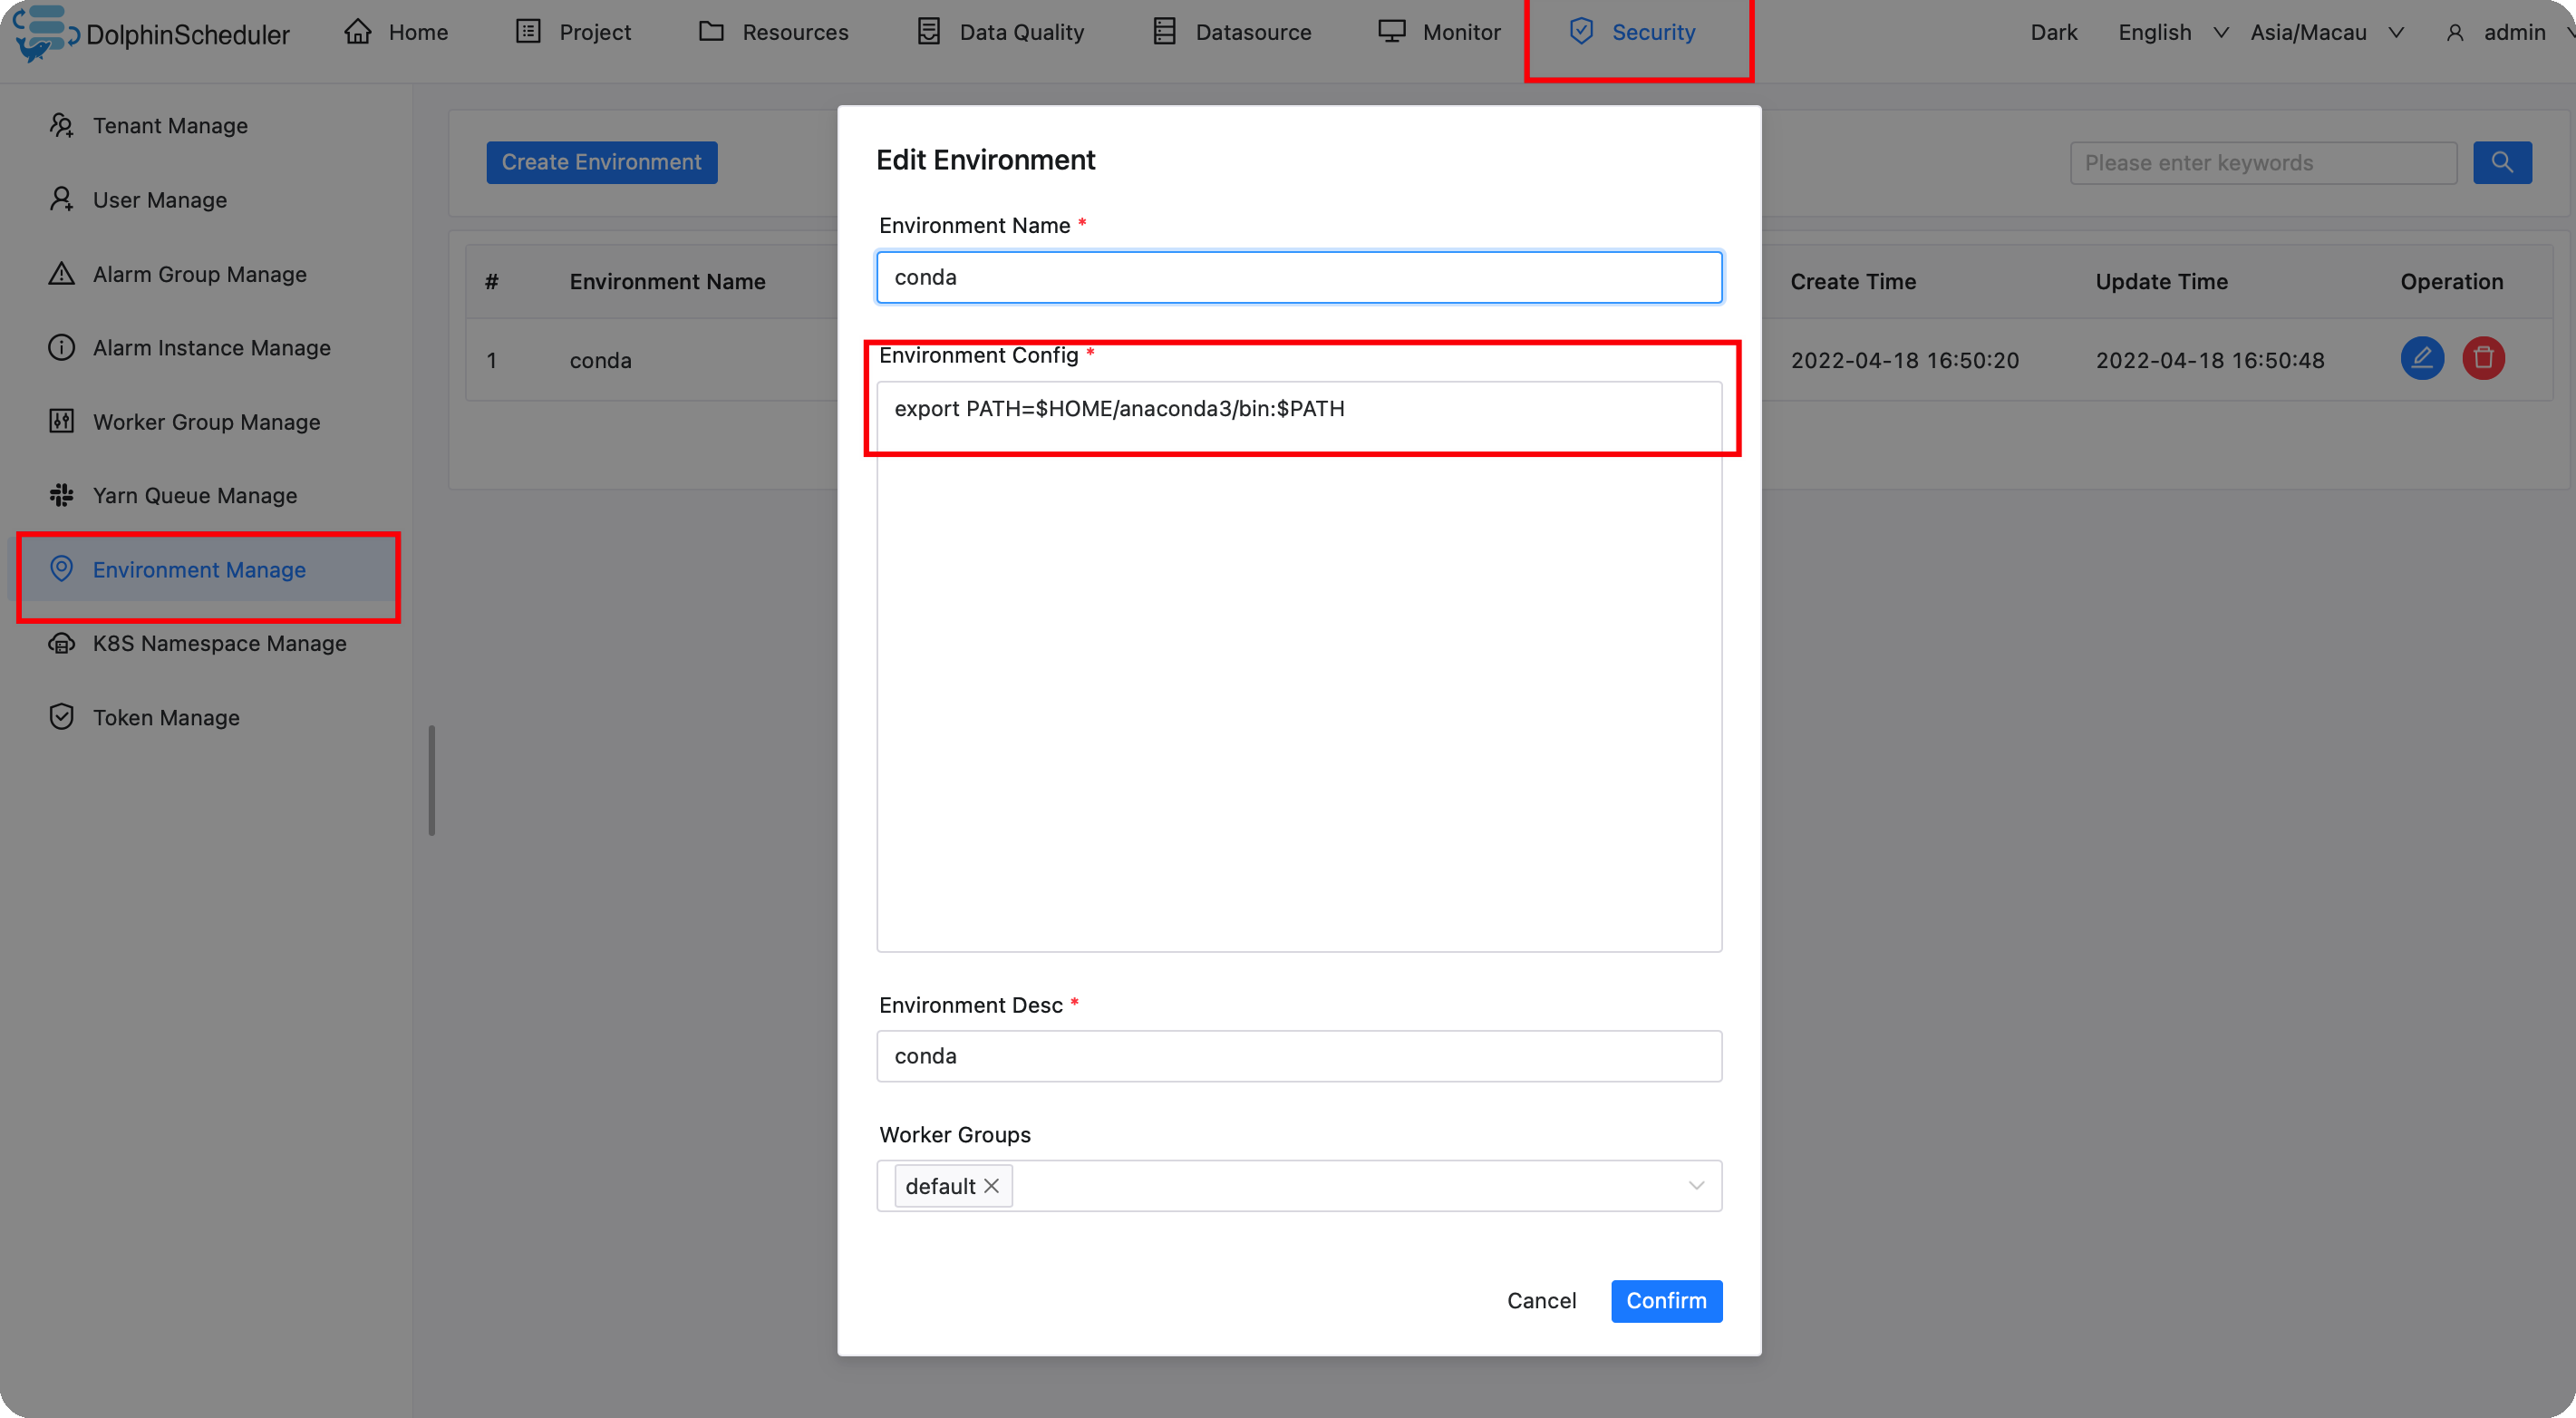Click the search magnifier button
The height and width of the screenshot is (1418, 2576).
[x=2501, y=163]
